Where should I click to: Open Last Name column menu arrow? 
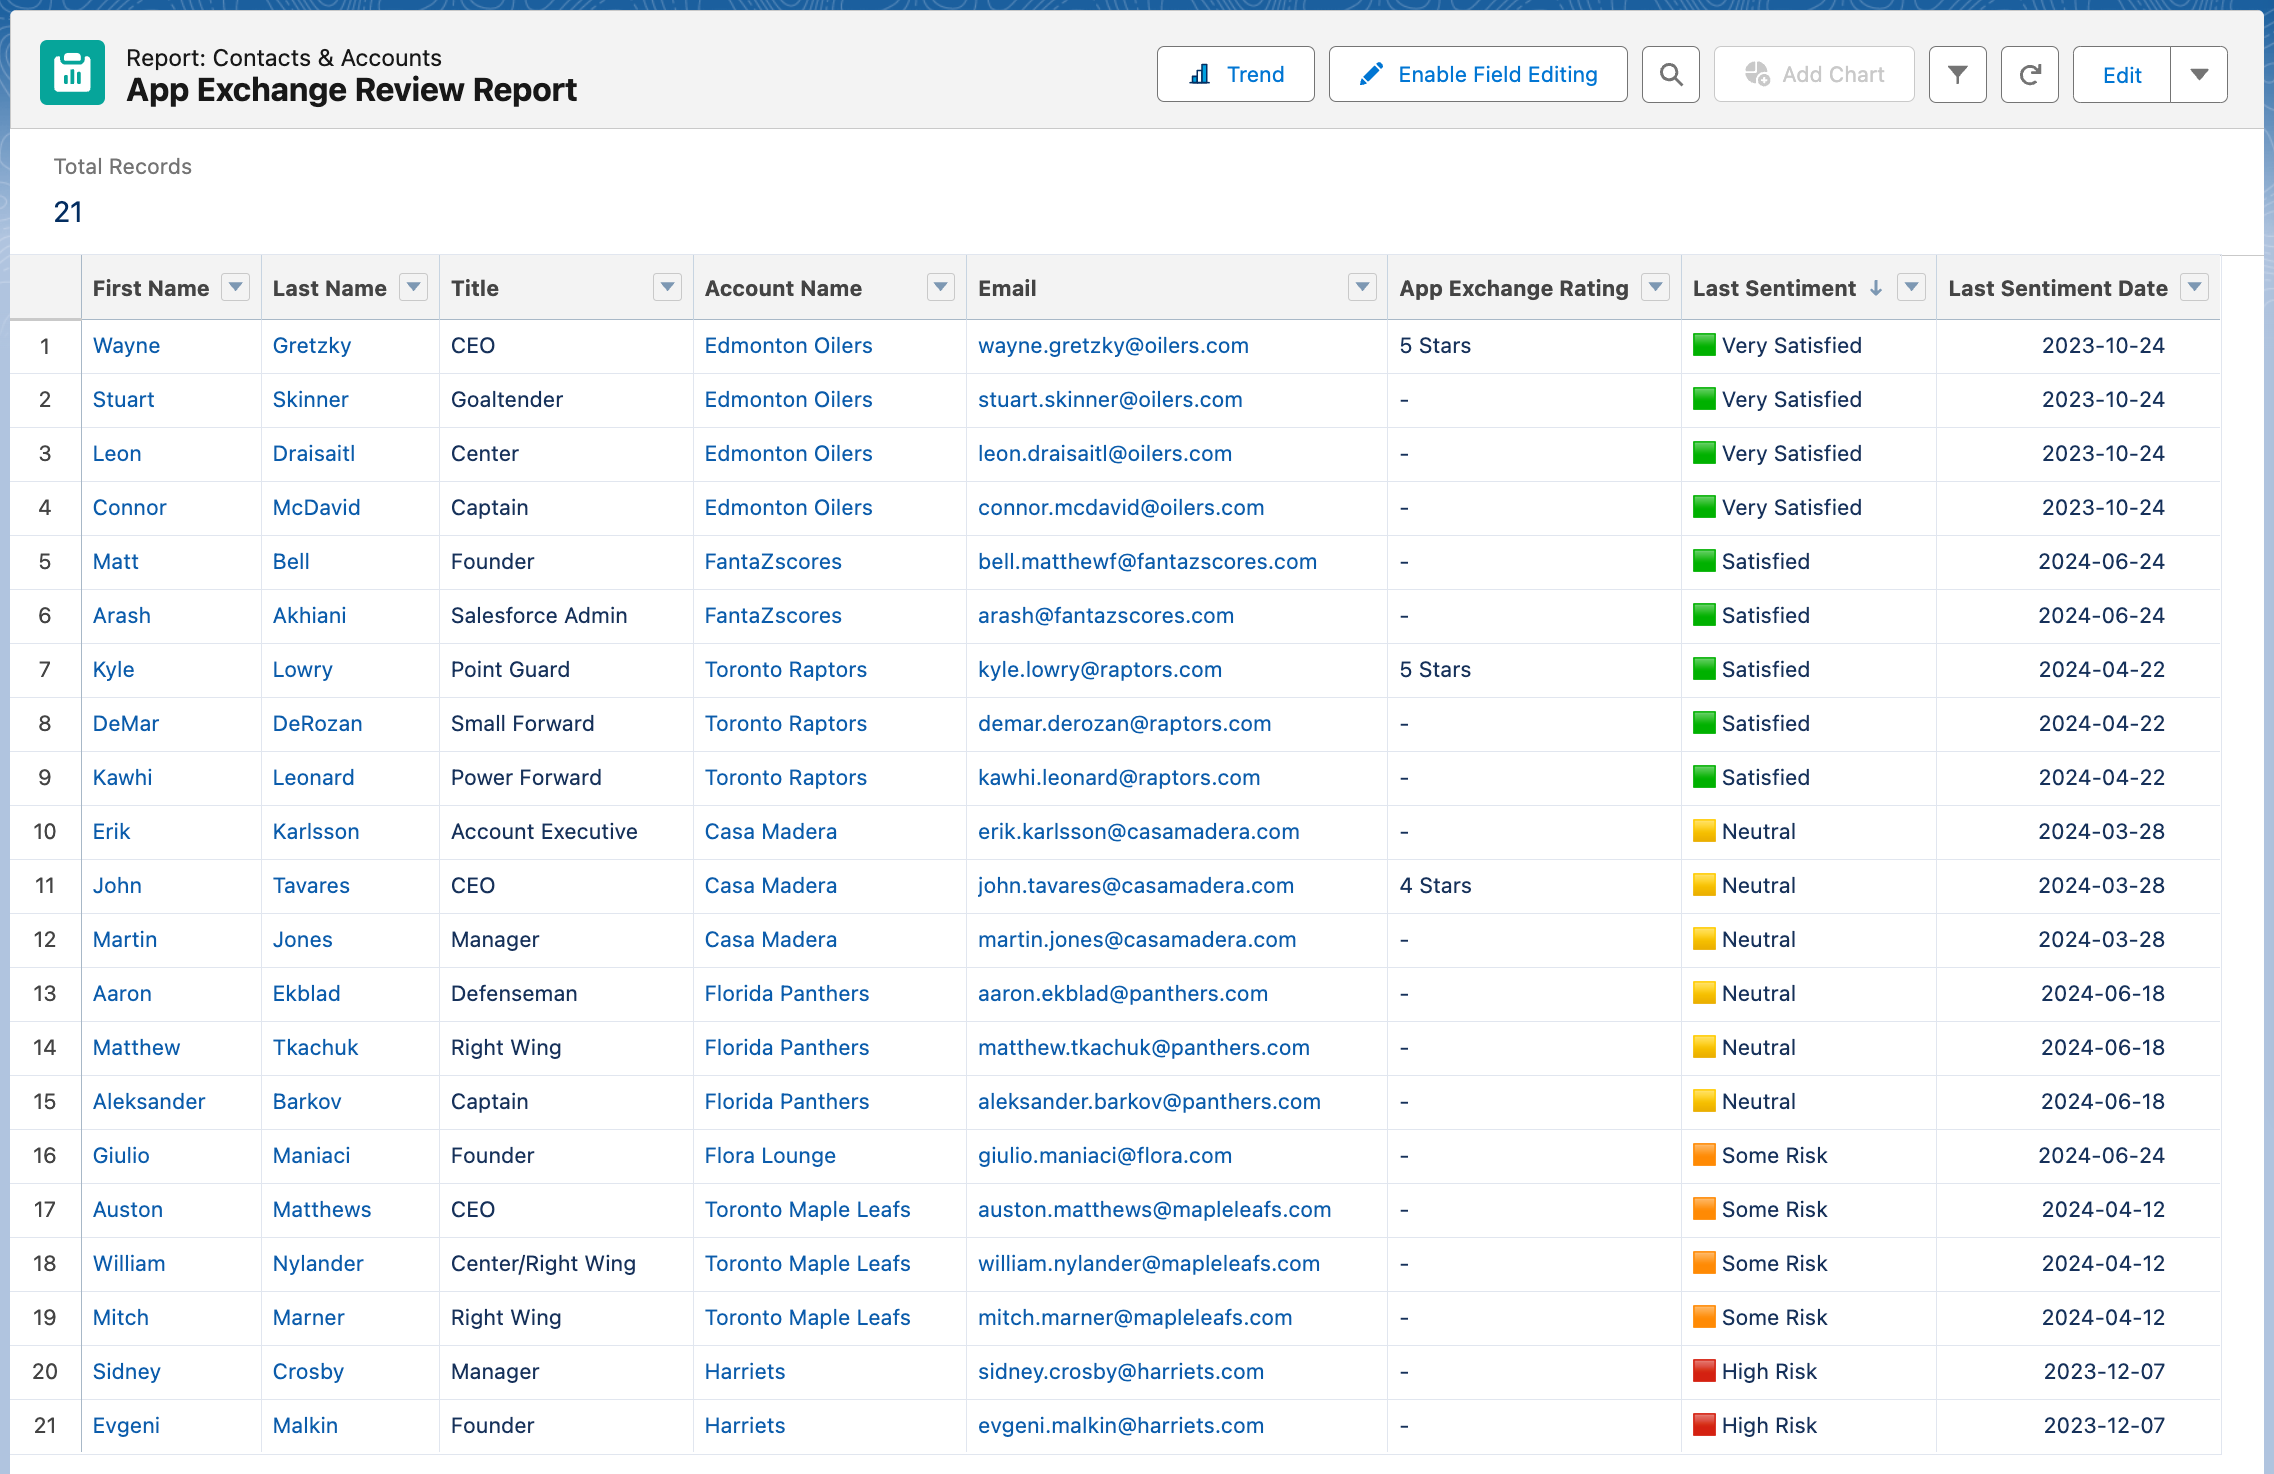[413, 287]
